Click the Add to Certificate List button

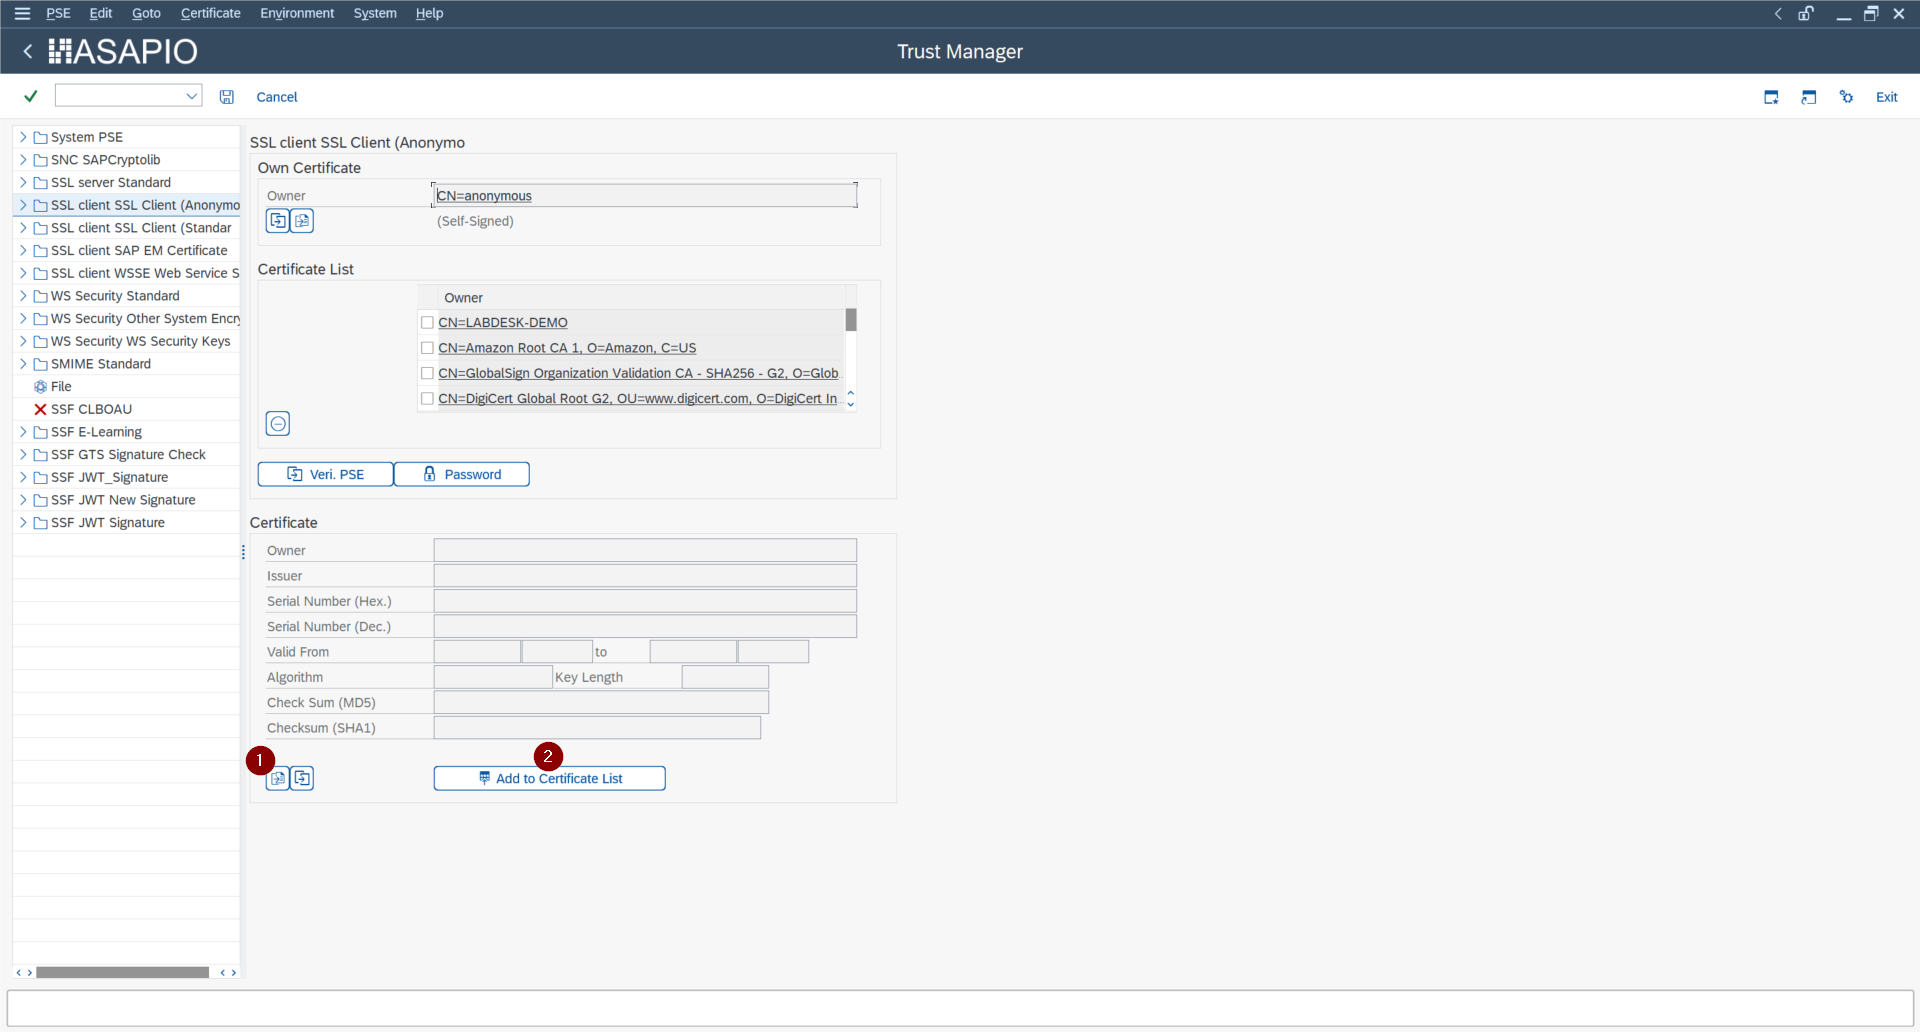click(549, 778)
